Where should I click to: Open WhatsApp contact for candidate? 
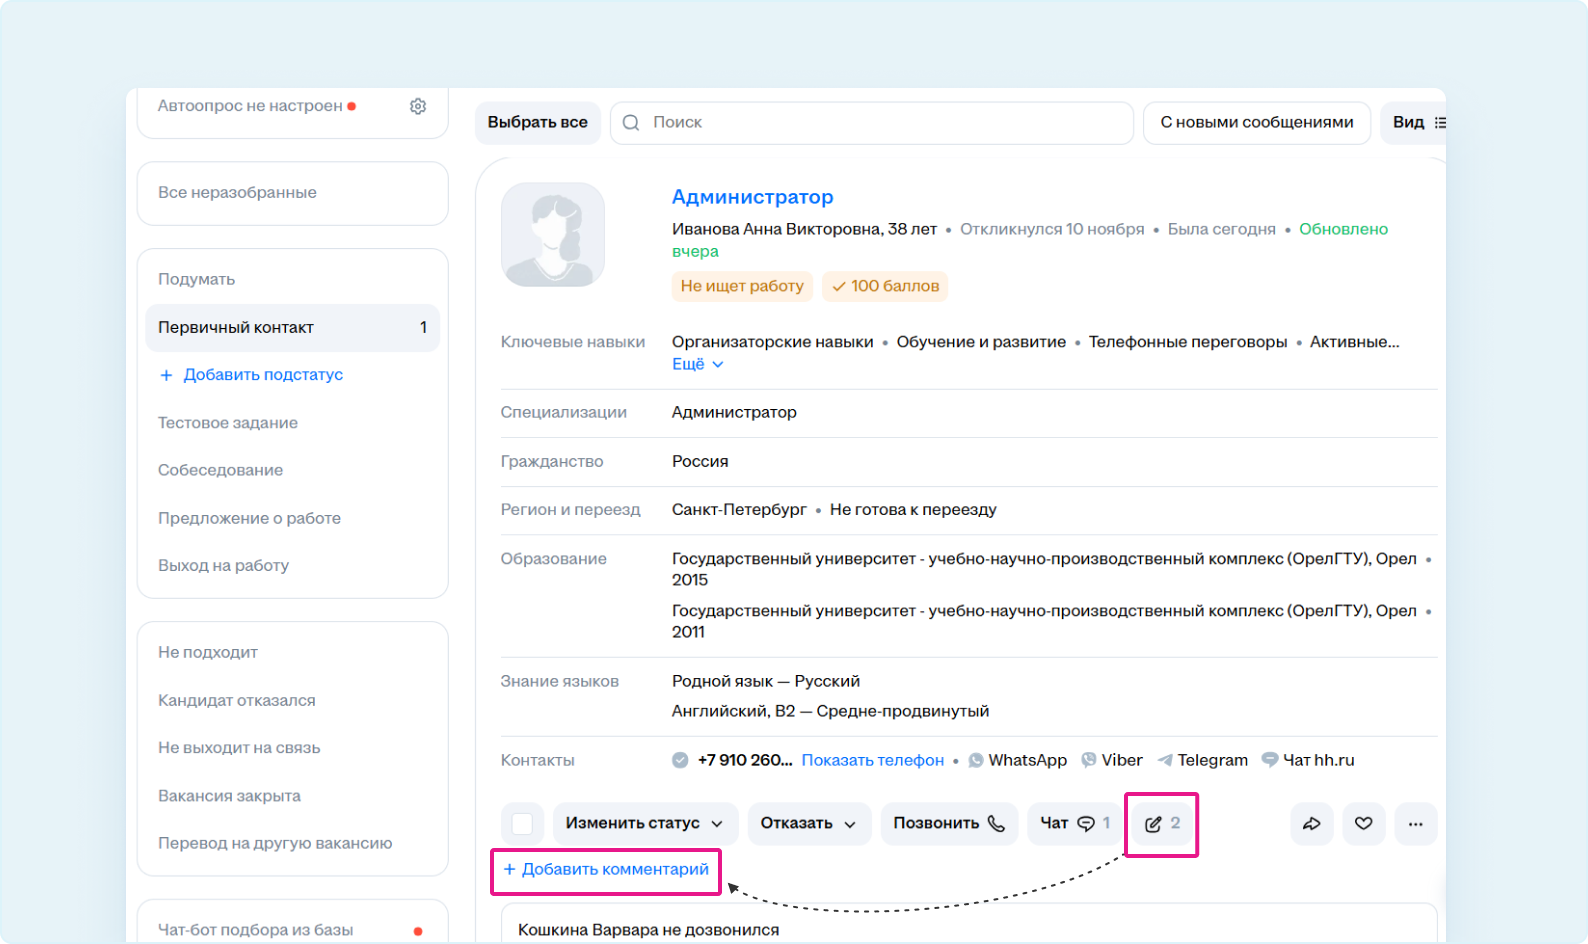point(1017,760)
